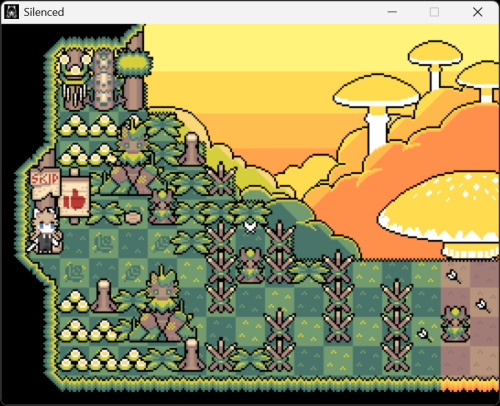Click the small log on the ground

133,217
